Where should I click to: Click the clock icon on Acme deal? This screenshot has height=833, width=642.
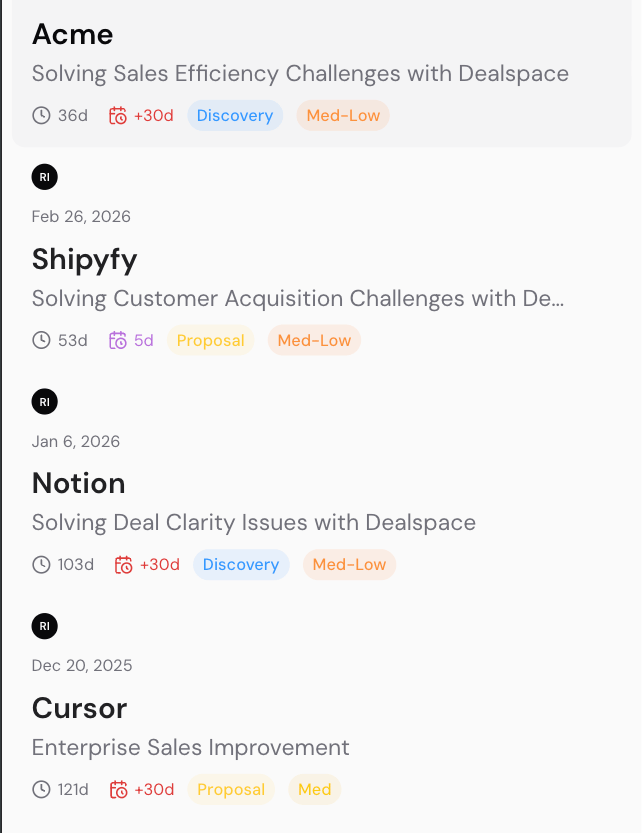41,116
